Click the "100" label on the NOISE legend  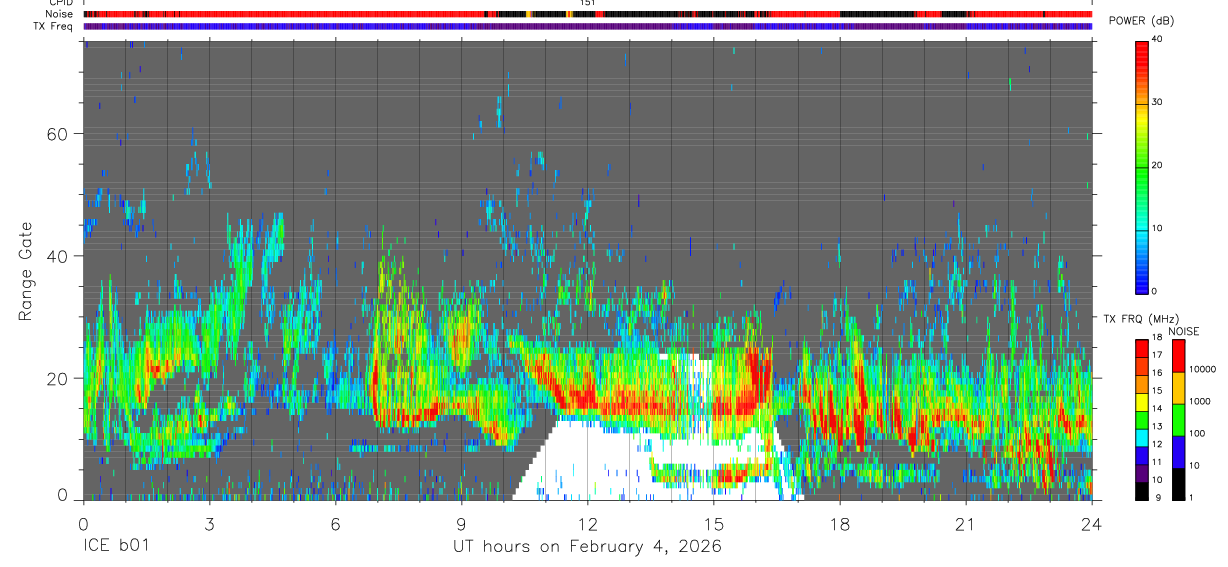(1197, 433)
